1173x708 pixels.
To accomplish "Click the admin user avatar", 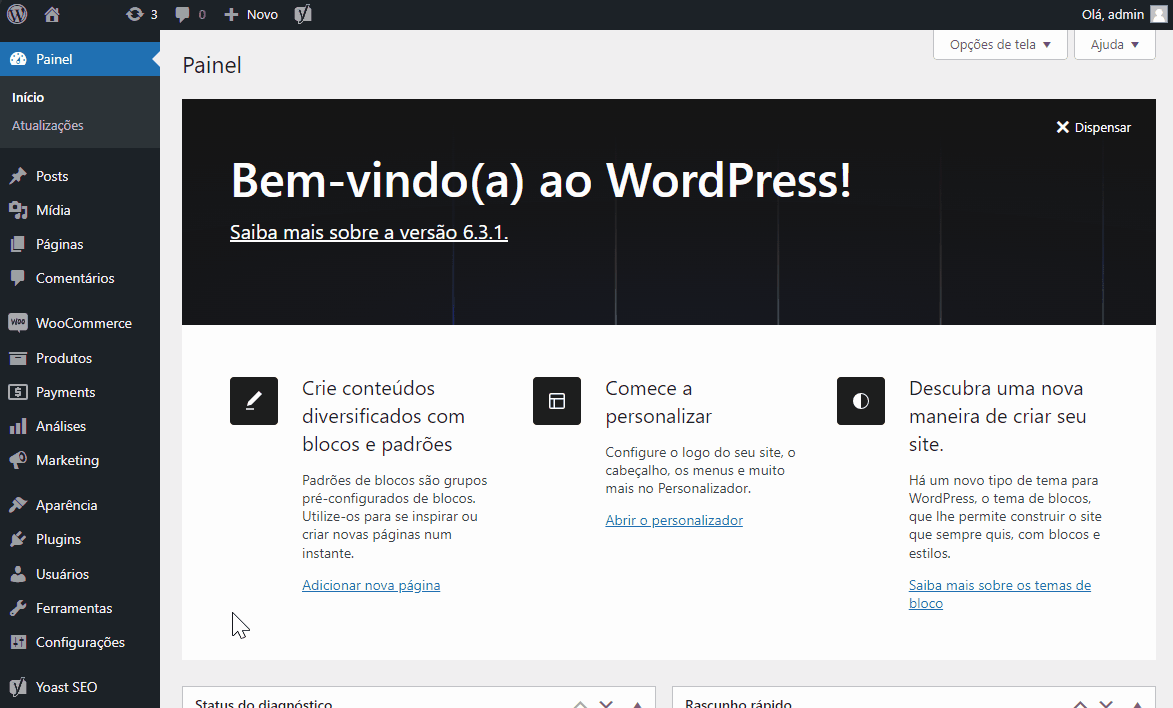I will pos(1159,14).
